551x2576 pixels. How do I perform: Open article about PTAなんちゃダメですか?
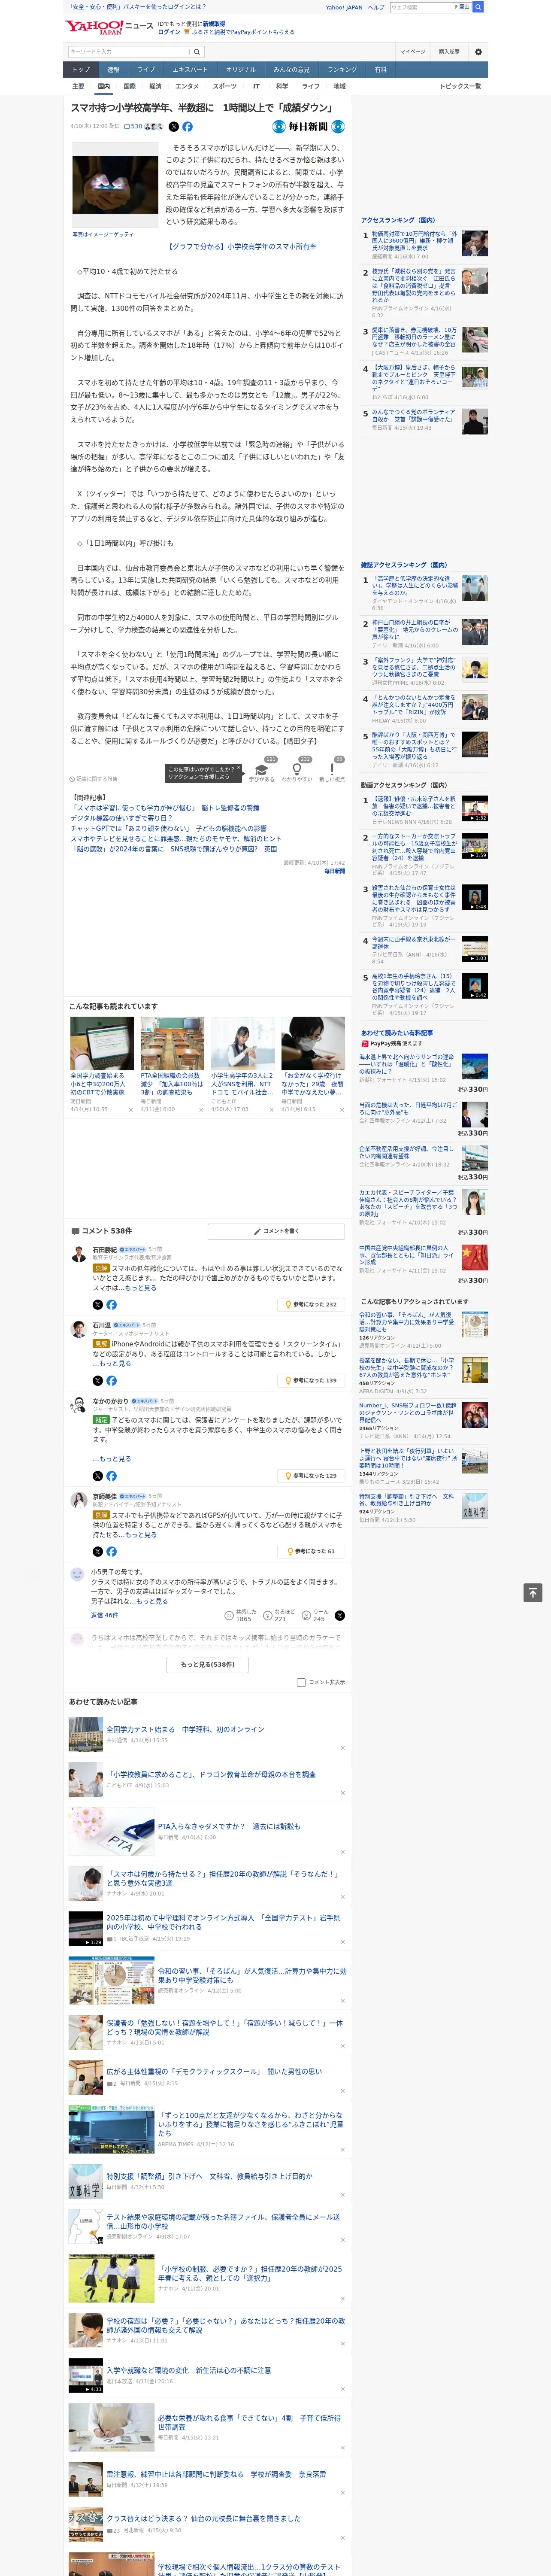(229, 1825)
